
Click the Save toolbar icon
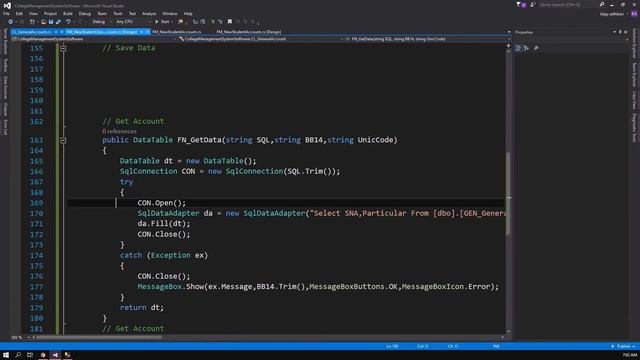[x=51, y=22]
